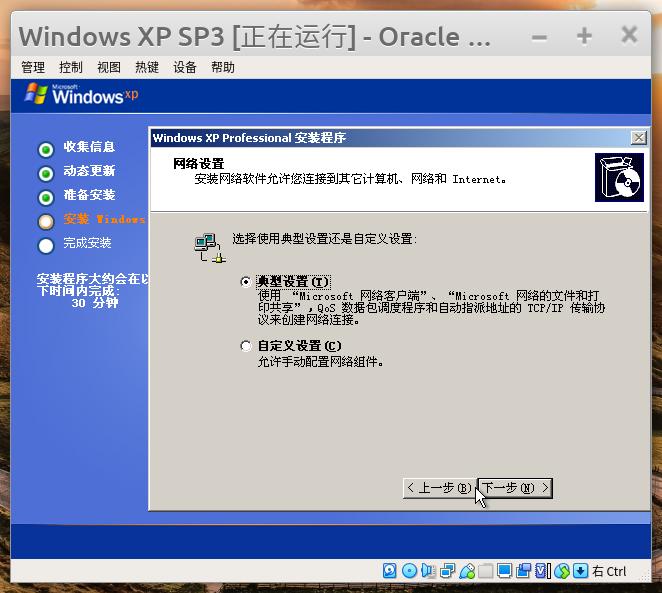This screenshot has height=593, width=662.
Task: Click the 网络设置 heading text
Action: point(198,163)
